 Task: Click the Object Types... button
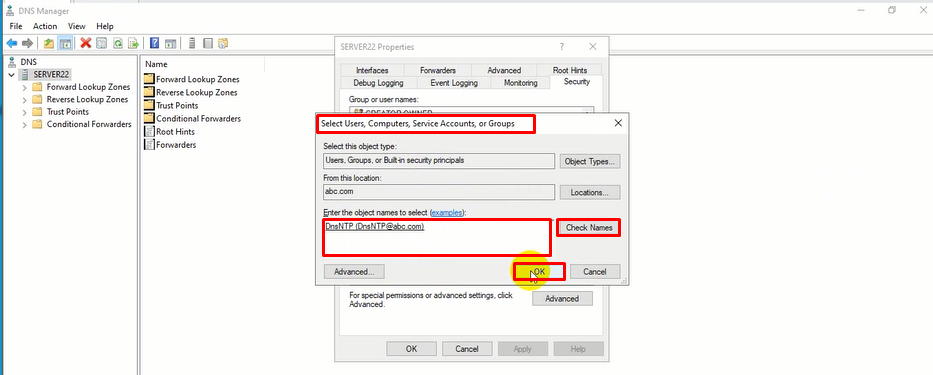(x=590, y=161)
